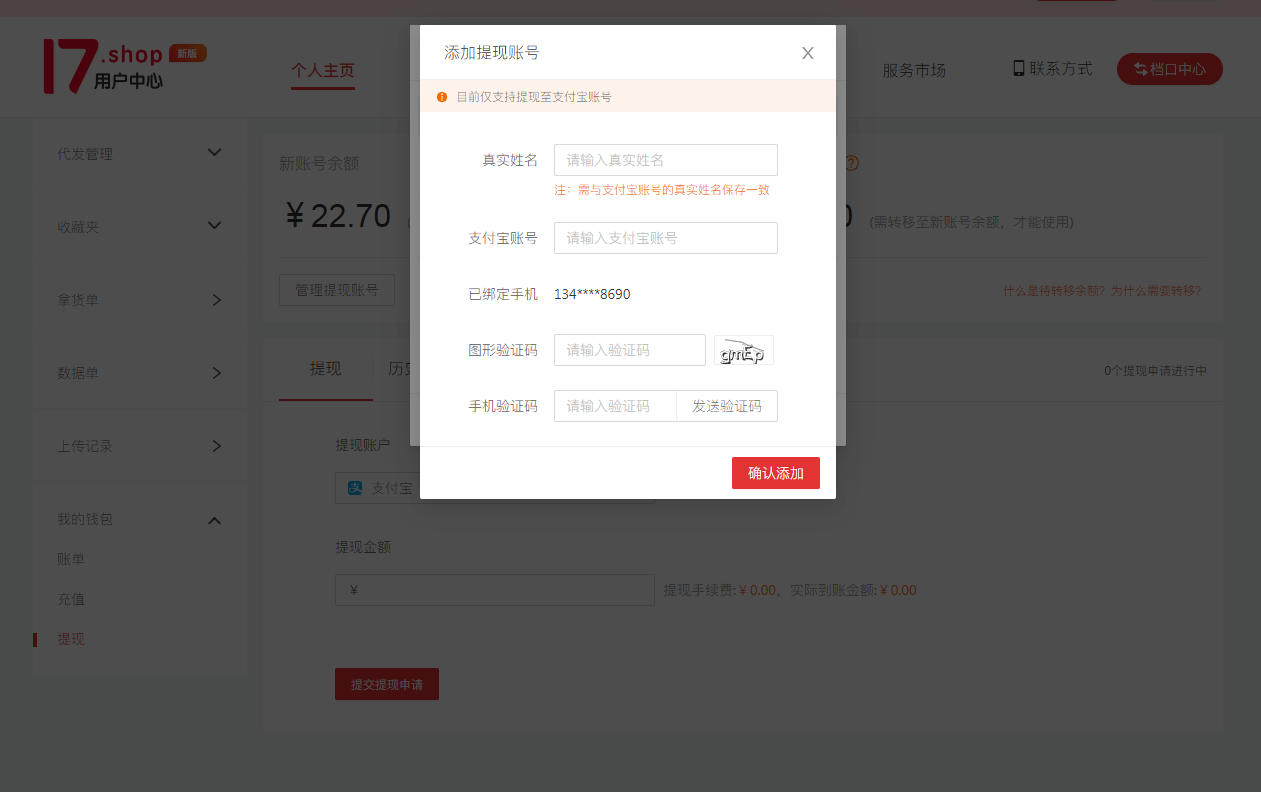Open the 服务市场 menu item
The image size is (1261, 792).
click(914, 70)
